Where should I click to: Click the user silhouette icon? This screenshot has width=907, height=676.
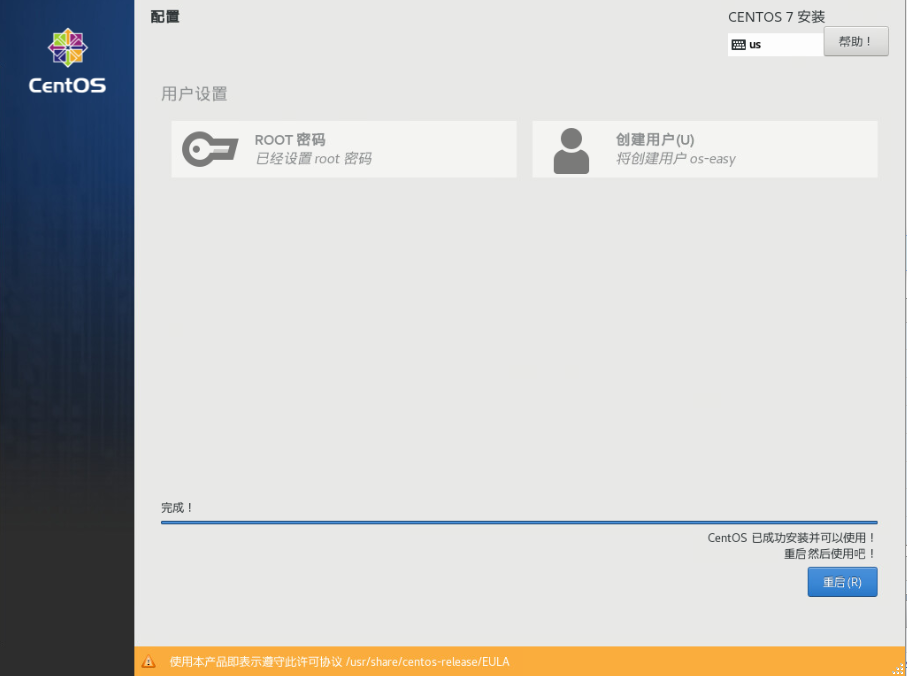point(571,150)
